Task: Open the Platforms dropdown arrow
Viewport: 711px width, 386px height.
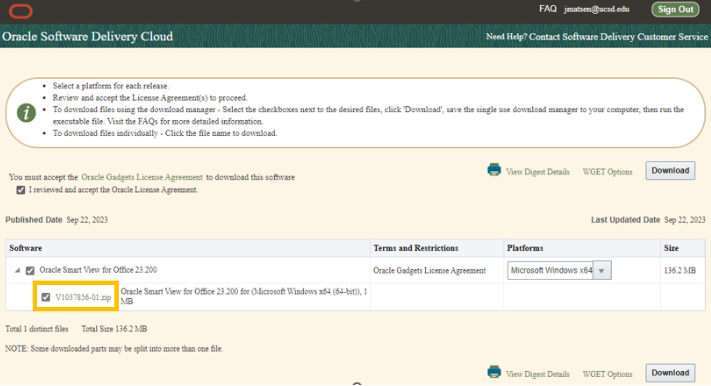Action: click(x=602, y=271)
